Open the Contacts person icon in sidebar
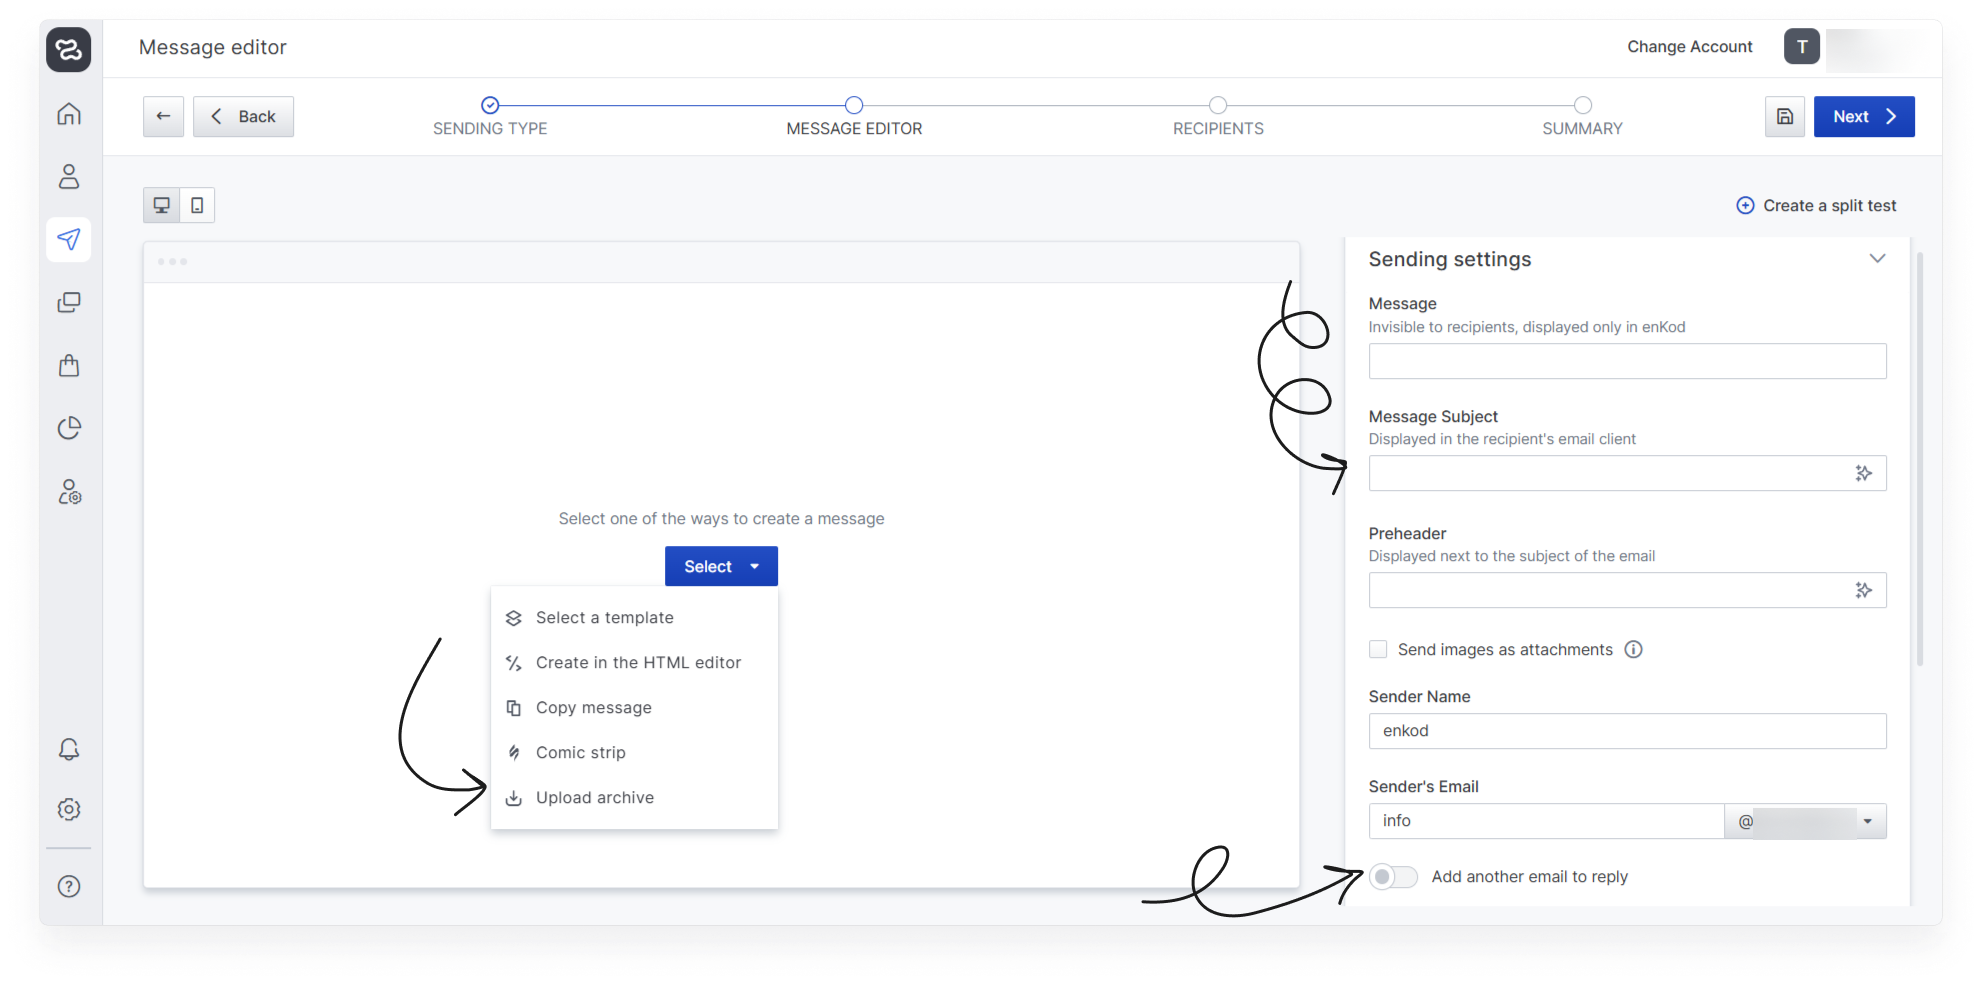 [x=69, y=177]
